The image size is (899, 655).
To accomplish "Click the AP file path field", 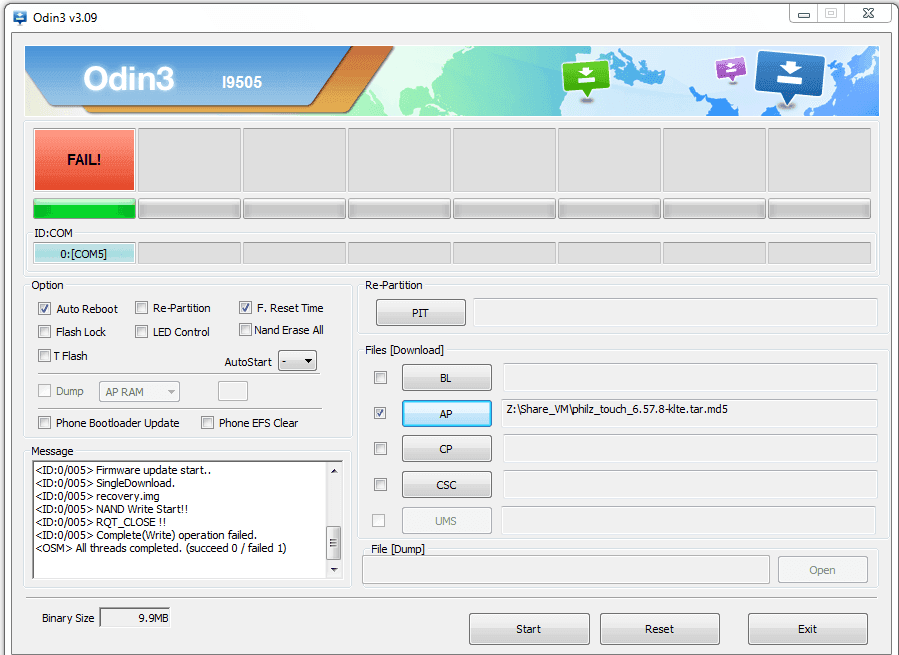I will pyautogui.click(x=689, y=413).
